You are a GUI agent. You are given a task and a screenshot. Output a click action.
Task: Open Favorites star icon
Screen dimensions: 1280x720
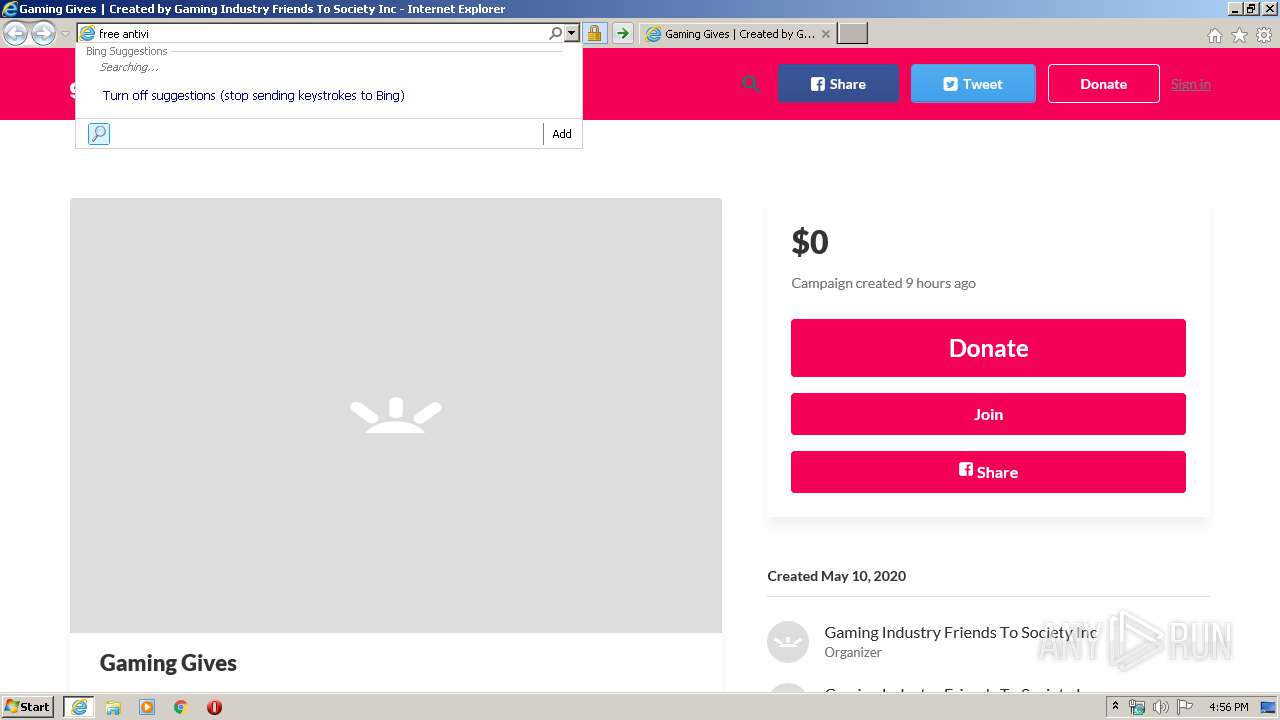[x=1239, y=35]
